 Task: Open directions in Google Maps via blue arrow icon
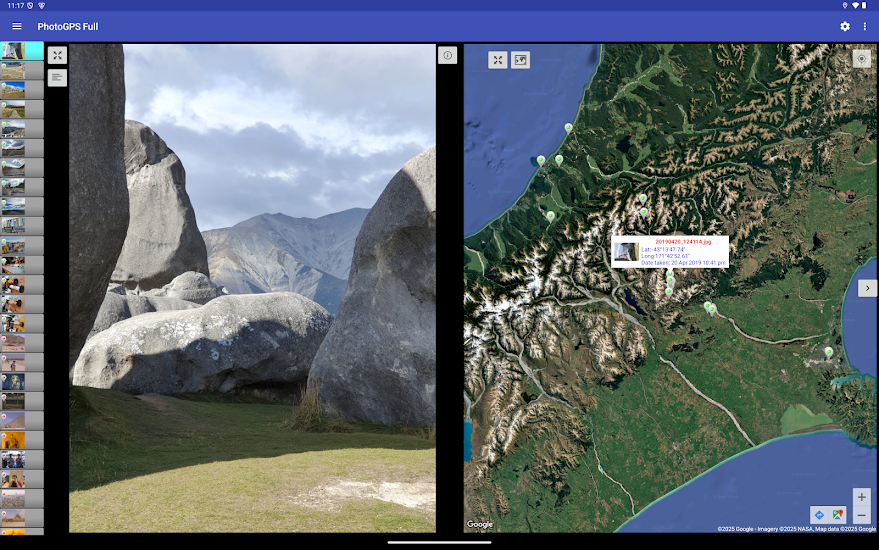point(820,515)
